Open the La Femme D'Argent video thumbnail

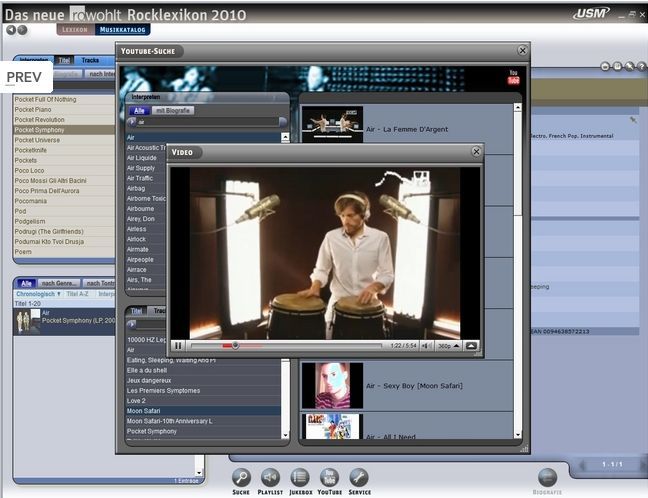click(x=332, y=124)
